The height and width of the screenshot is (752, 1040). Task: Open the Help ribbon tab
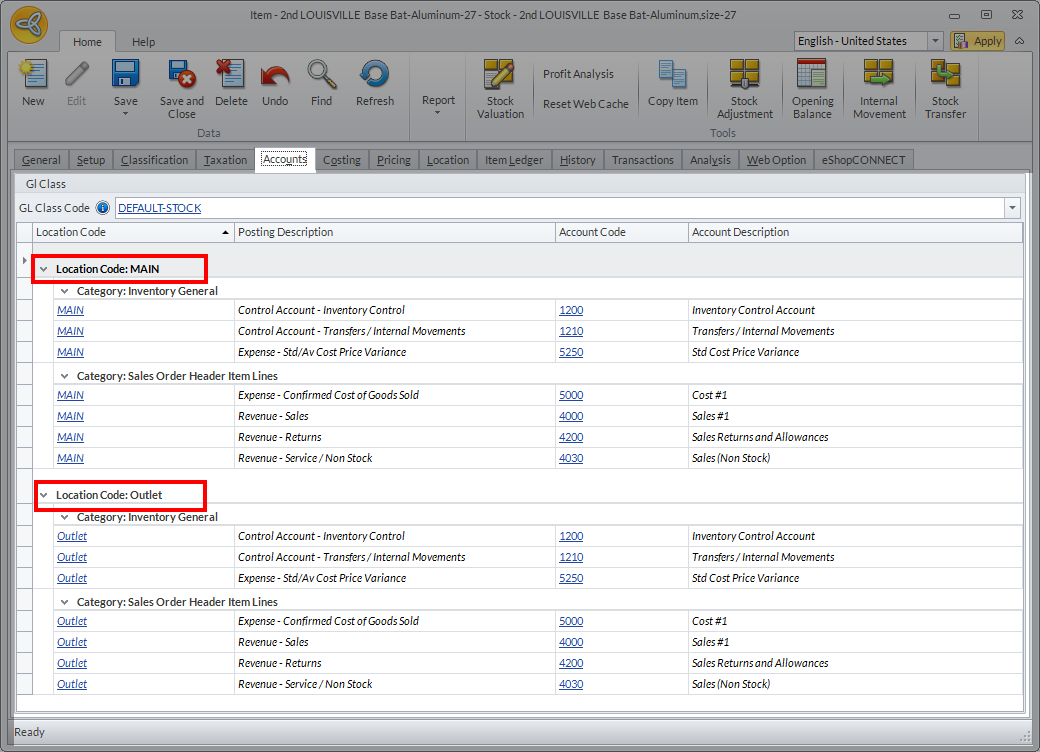pyautogui.click(x=144, y=42)
